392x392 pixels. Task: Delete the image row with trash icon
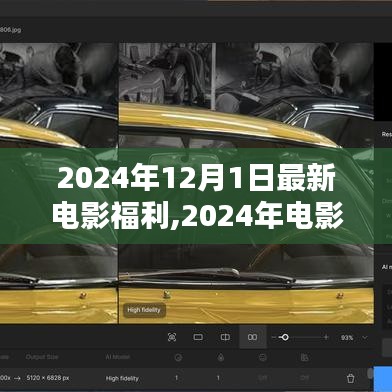[x=350, y=378]
